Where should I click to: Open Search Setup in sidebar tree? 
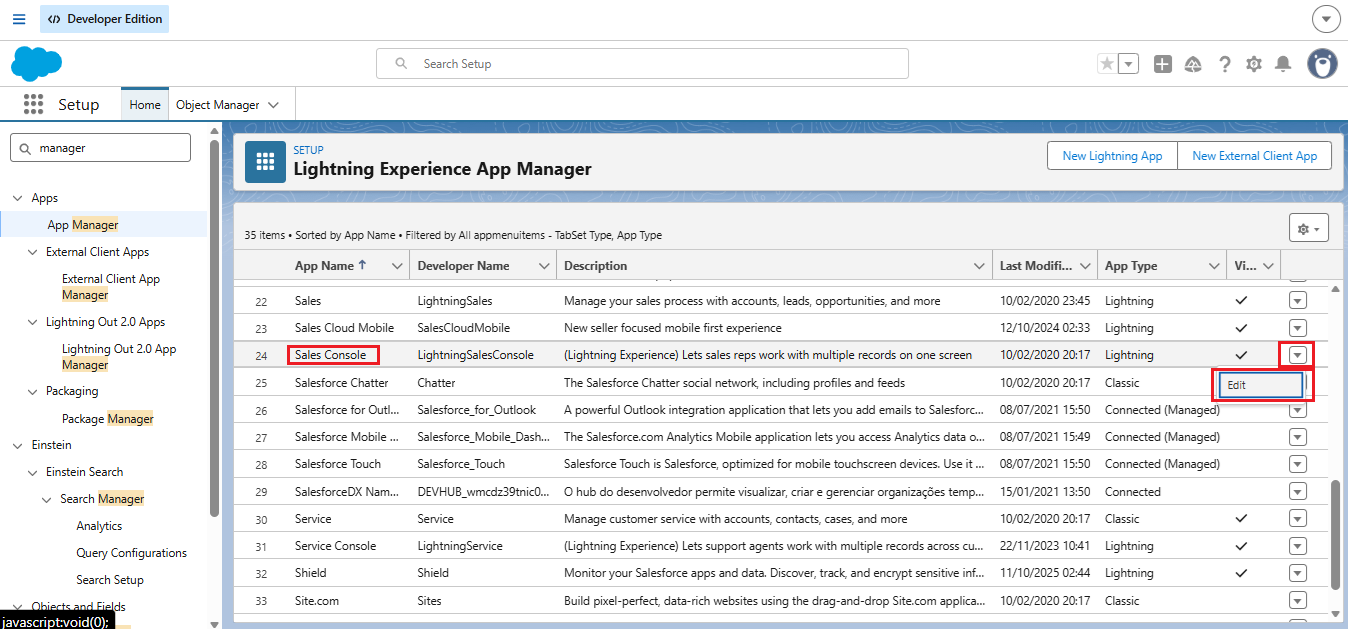coord(110,580)
